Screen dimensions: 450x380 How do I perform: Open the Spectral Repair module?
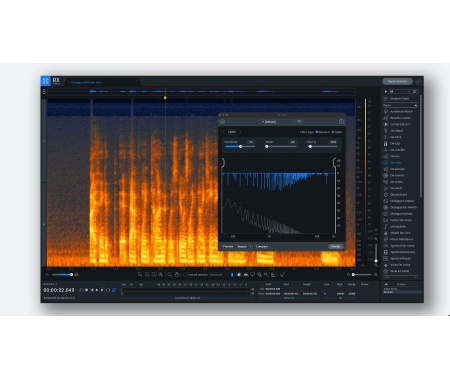401,258
